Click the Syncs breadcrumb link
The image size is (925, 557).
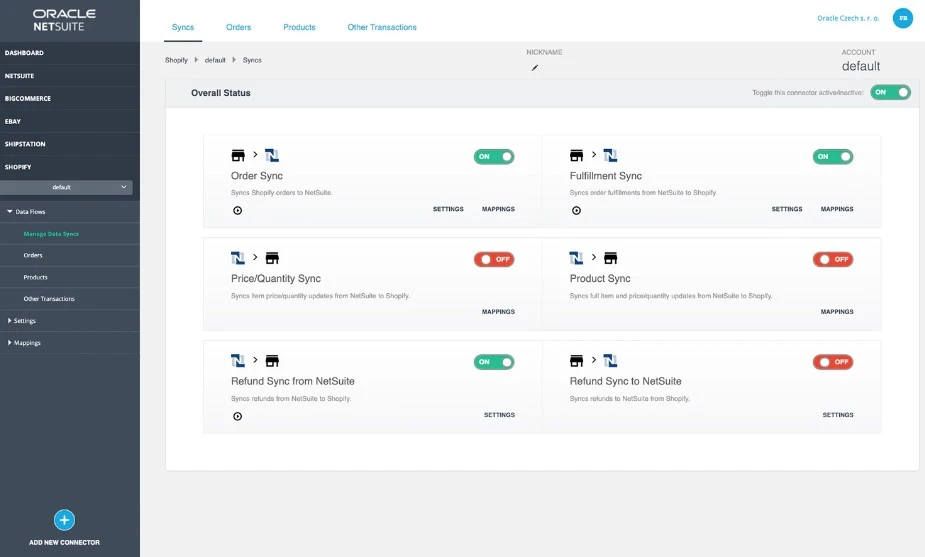(x=252, y=60)
